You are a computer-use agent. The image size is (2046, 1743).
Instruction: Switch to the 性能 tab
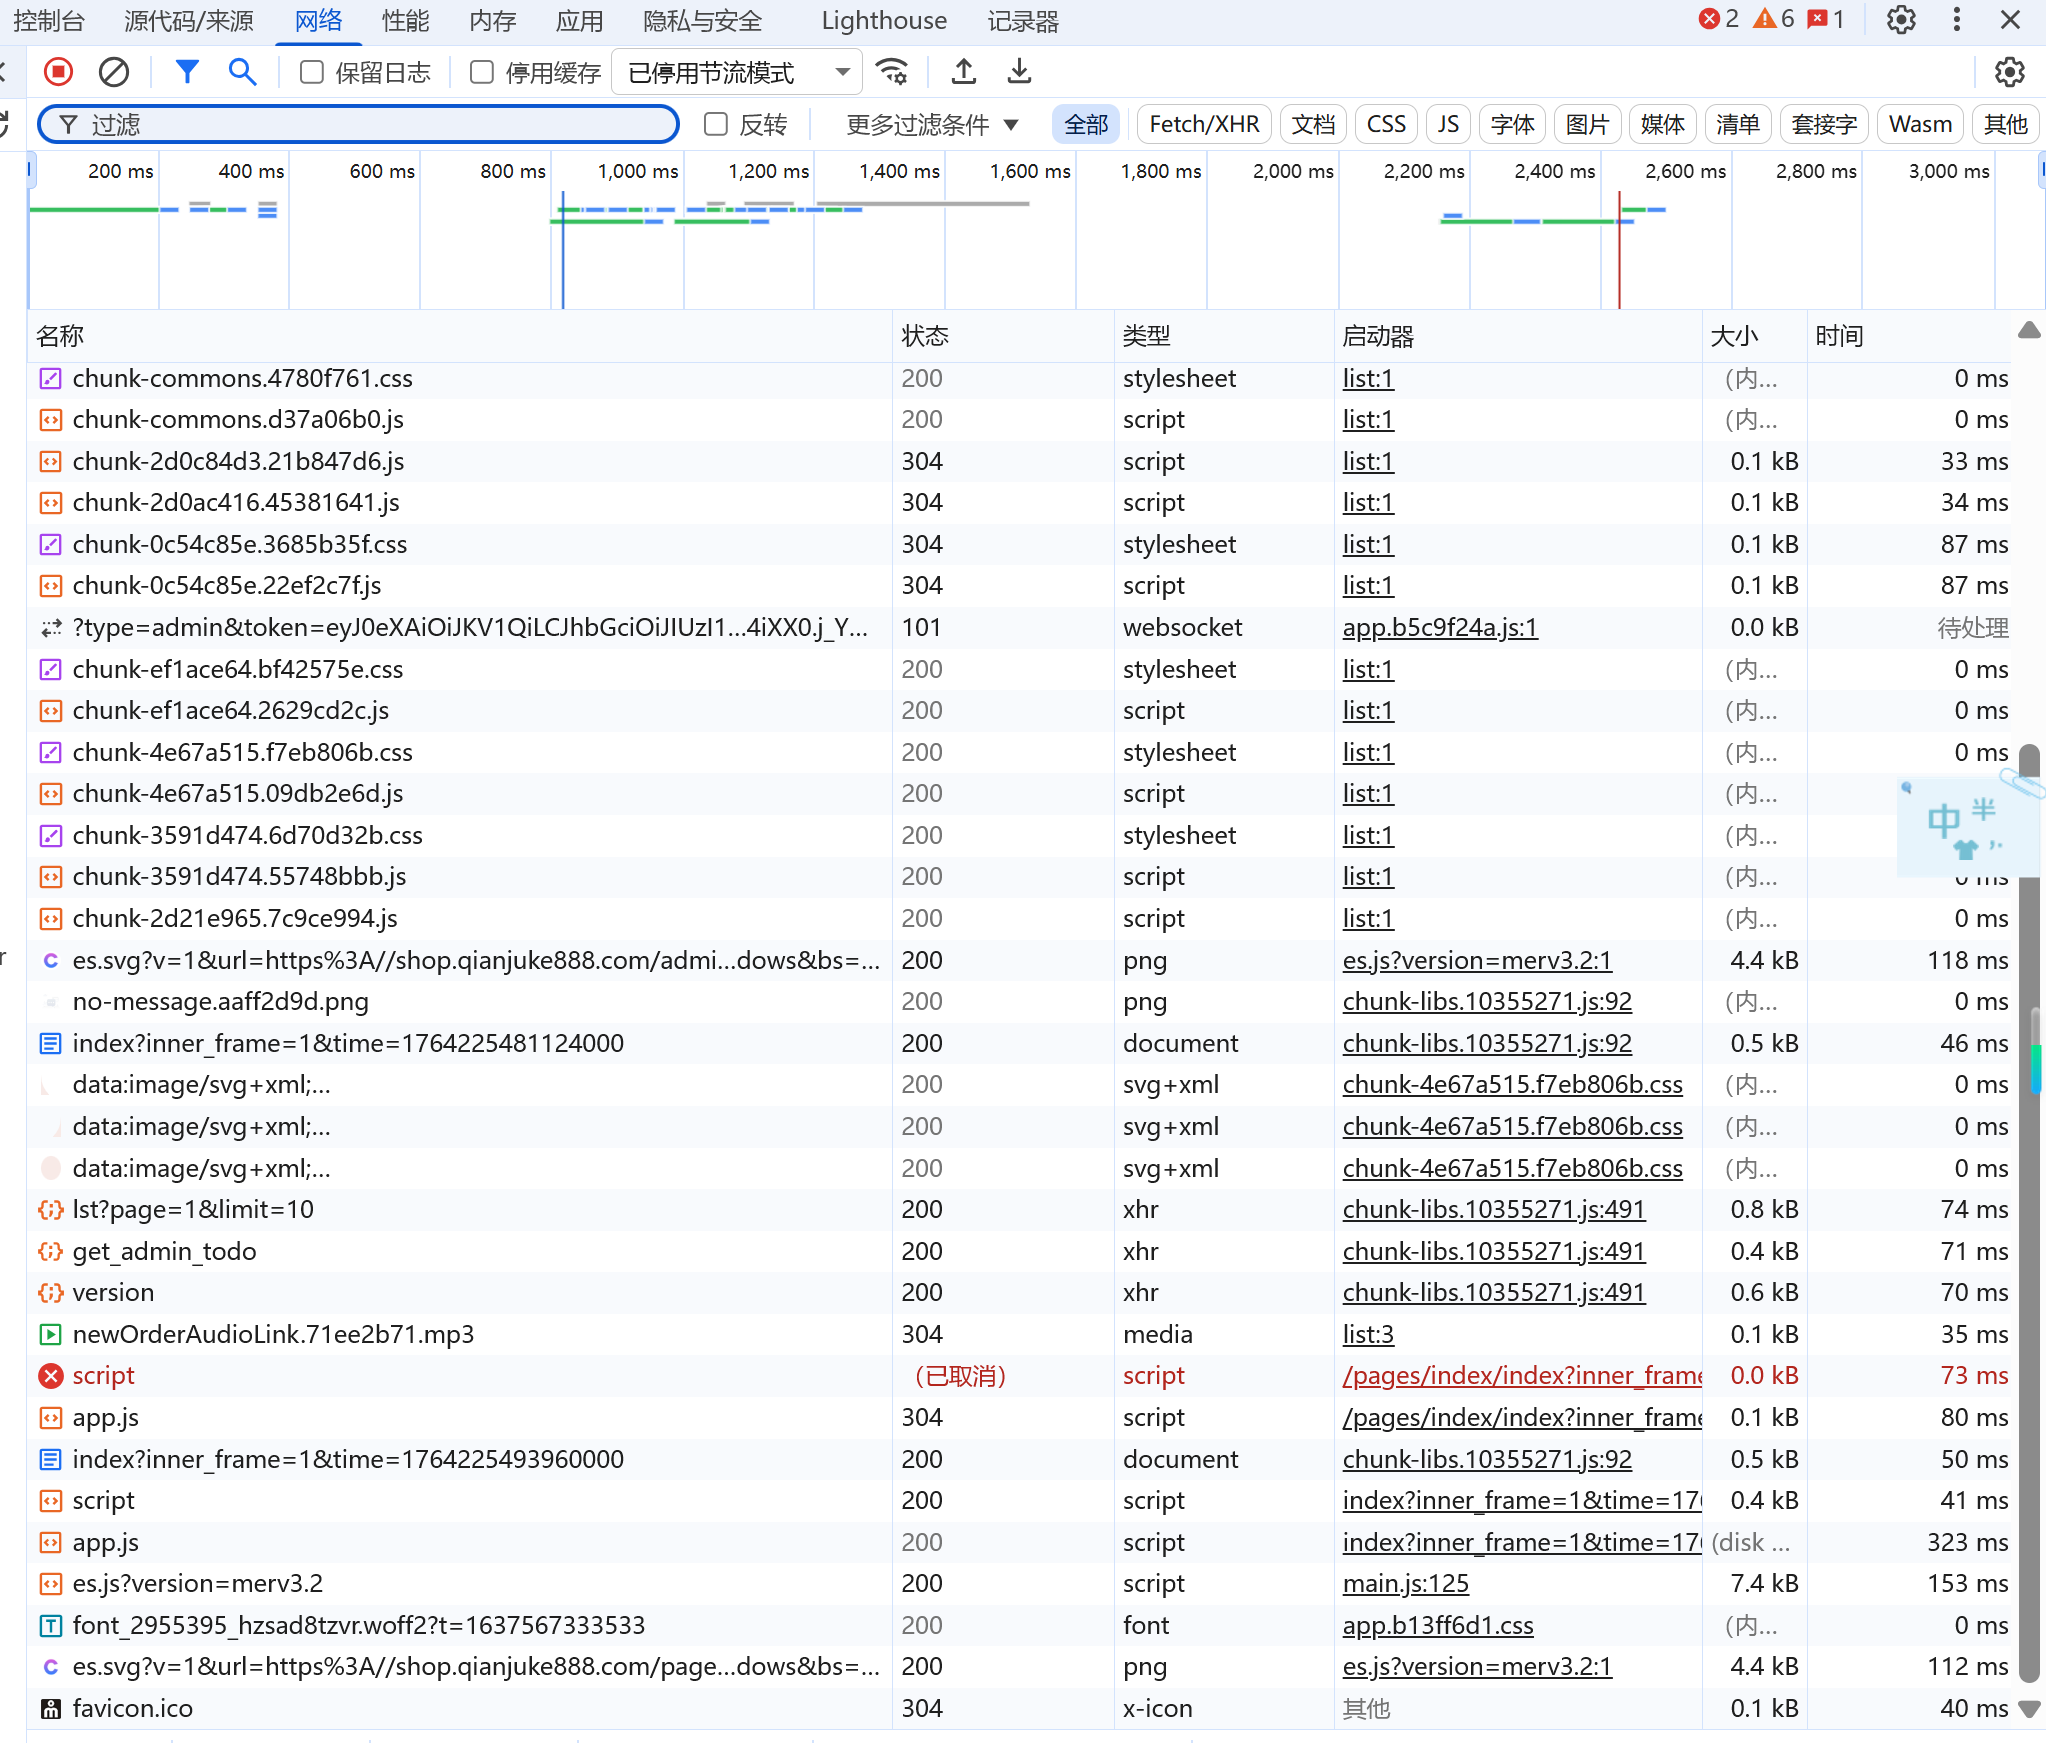pyautogui.click(x=405, y=21)
